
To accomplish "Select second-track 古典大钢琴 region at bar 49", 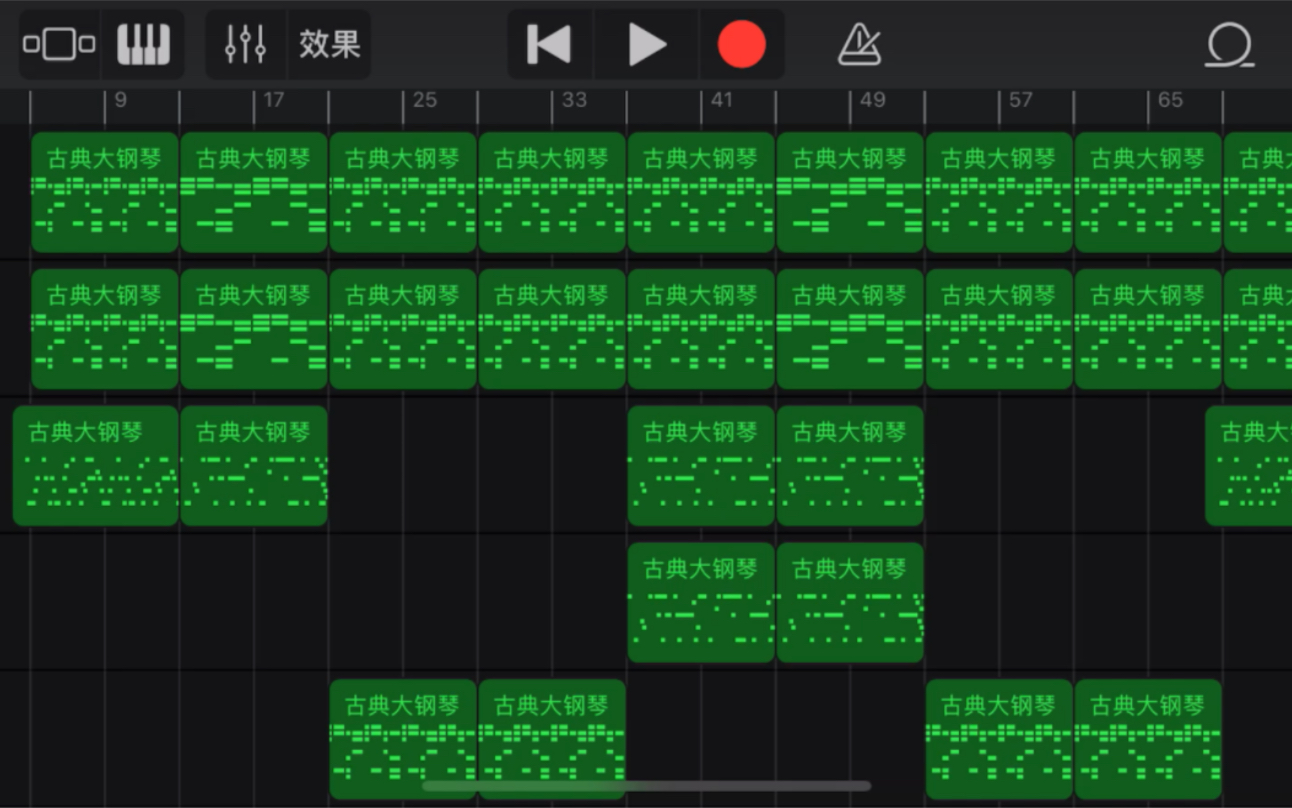I will coord(850,329).
